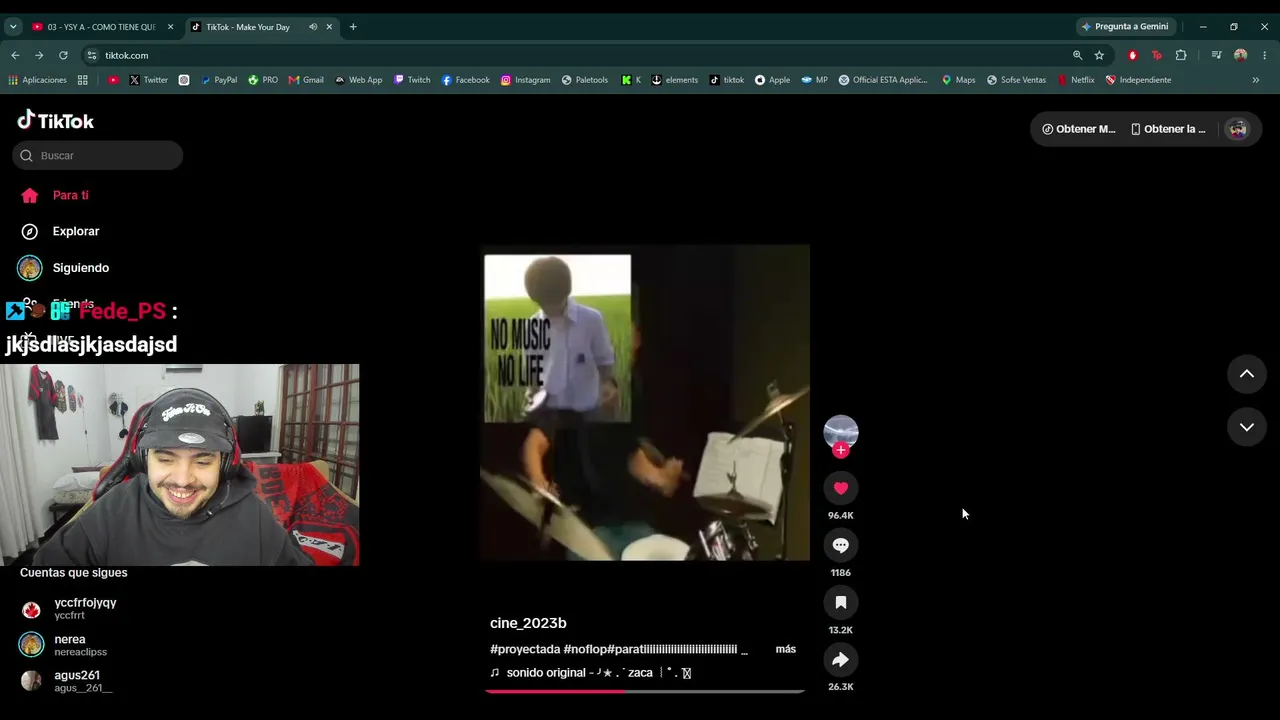Click Pregunta a Gemini
The image size is (1280, 720).
click(1125, 27)
